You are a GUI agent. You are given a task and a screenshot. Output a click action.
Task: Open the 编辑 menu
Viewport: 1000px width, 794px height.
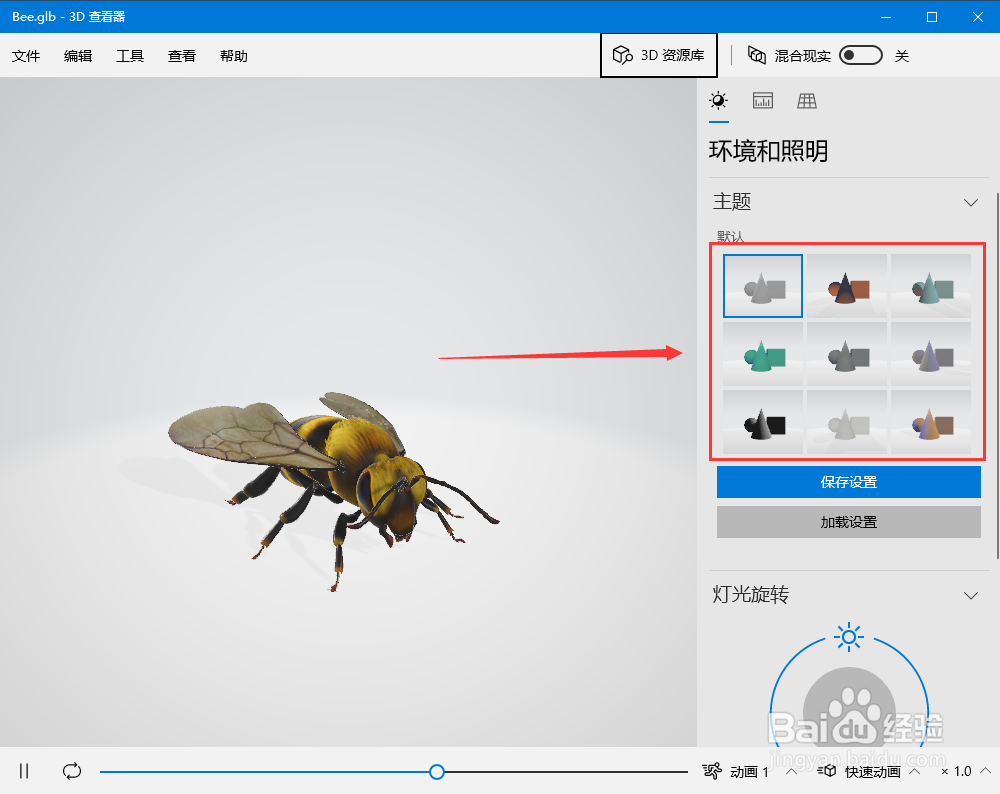tap(78, 56)
